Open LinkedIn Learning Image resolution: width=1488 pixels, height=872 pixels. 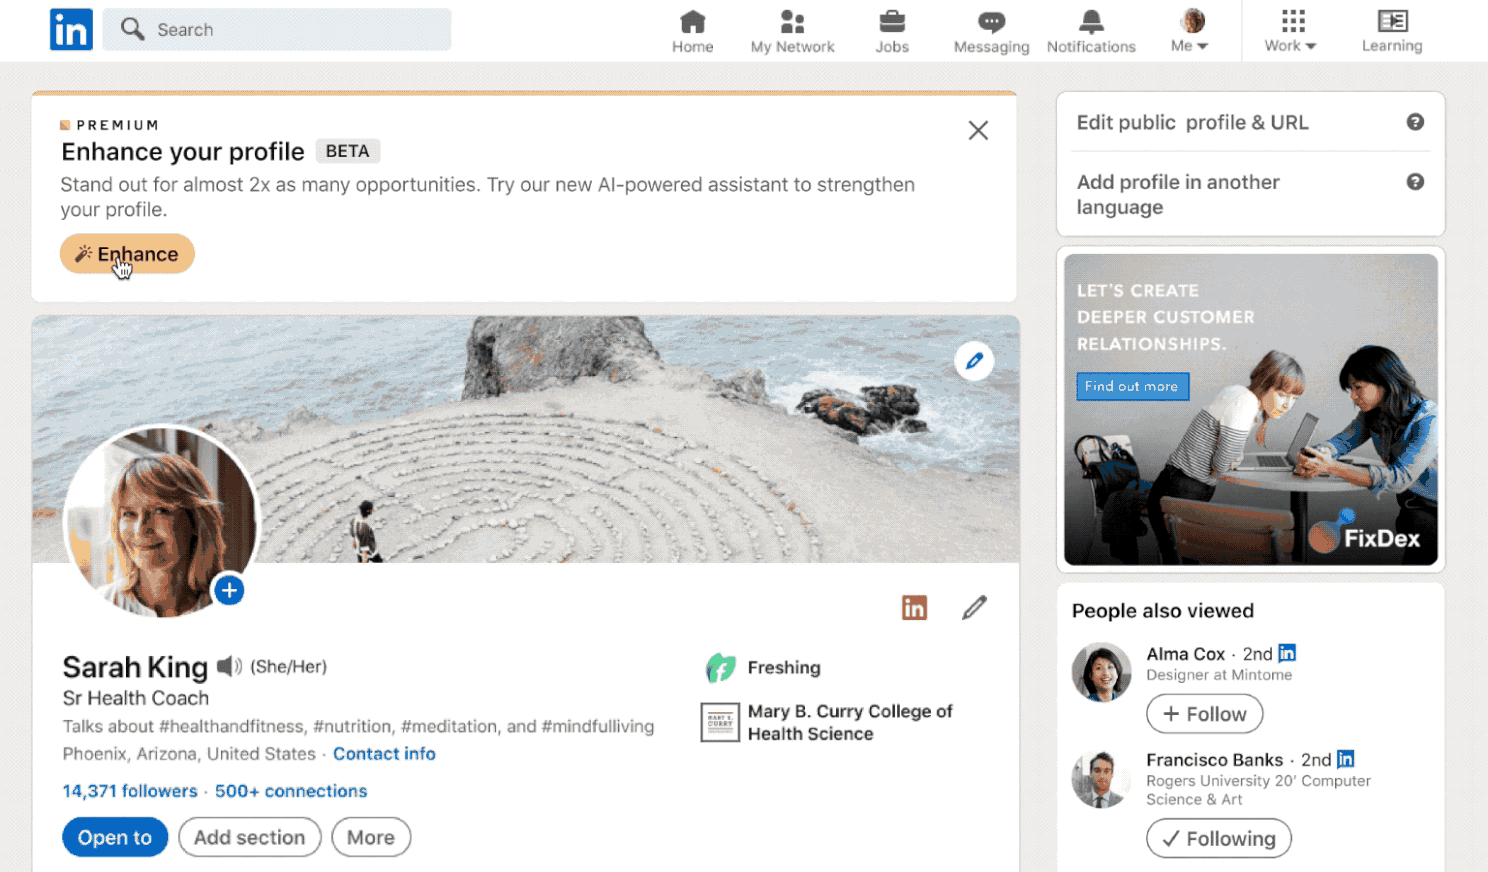coord(1391,30)
